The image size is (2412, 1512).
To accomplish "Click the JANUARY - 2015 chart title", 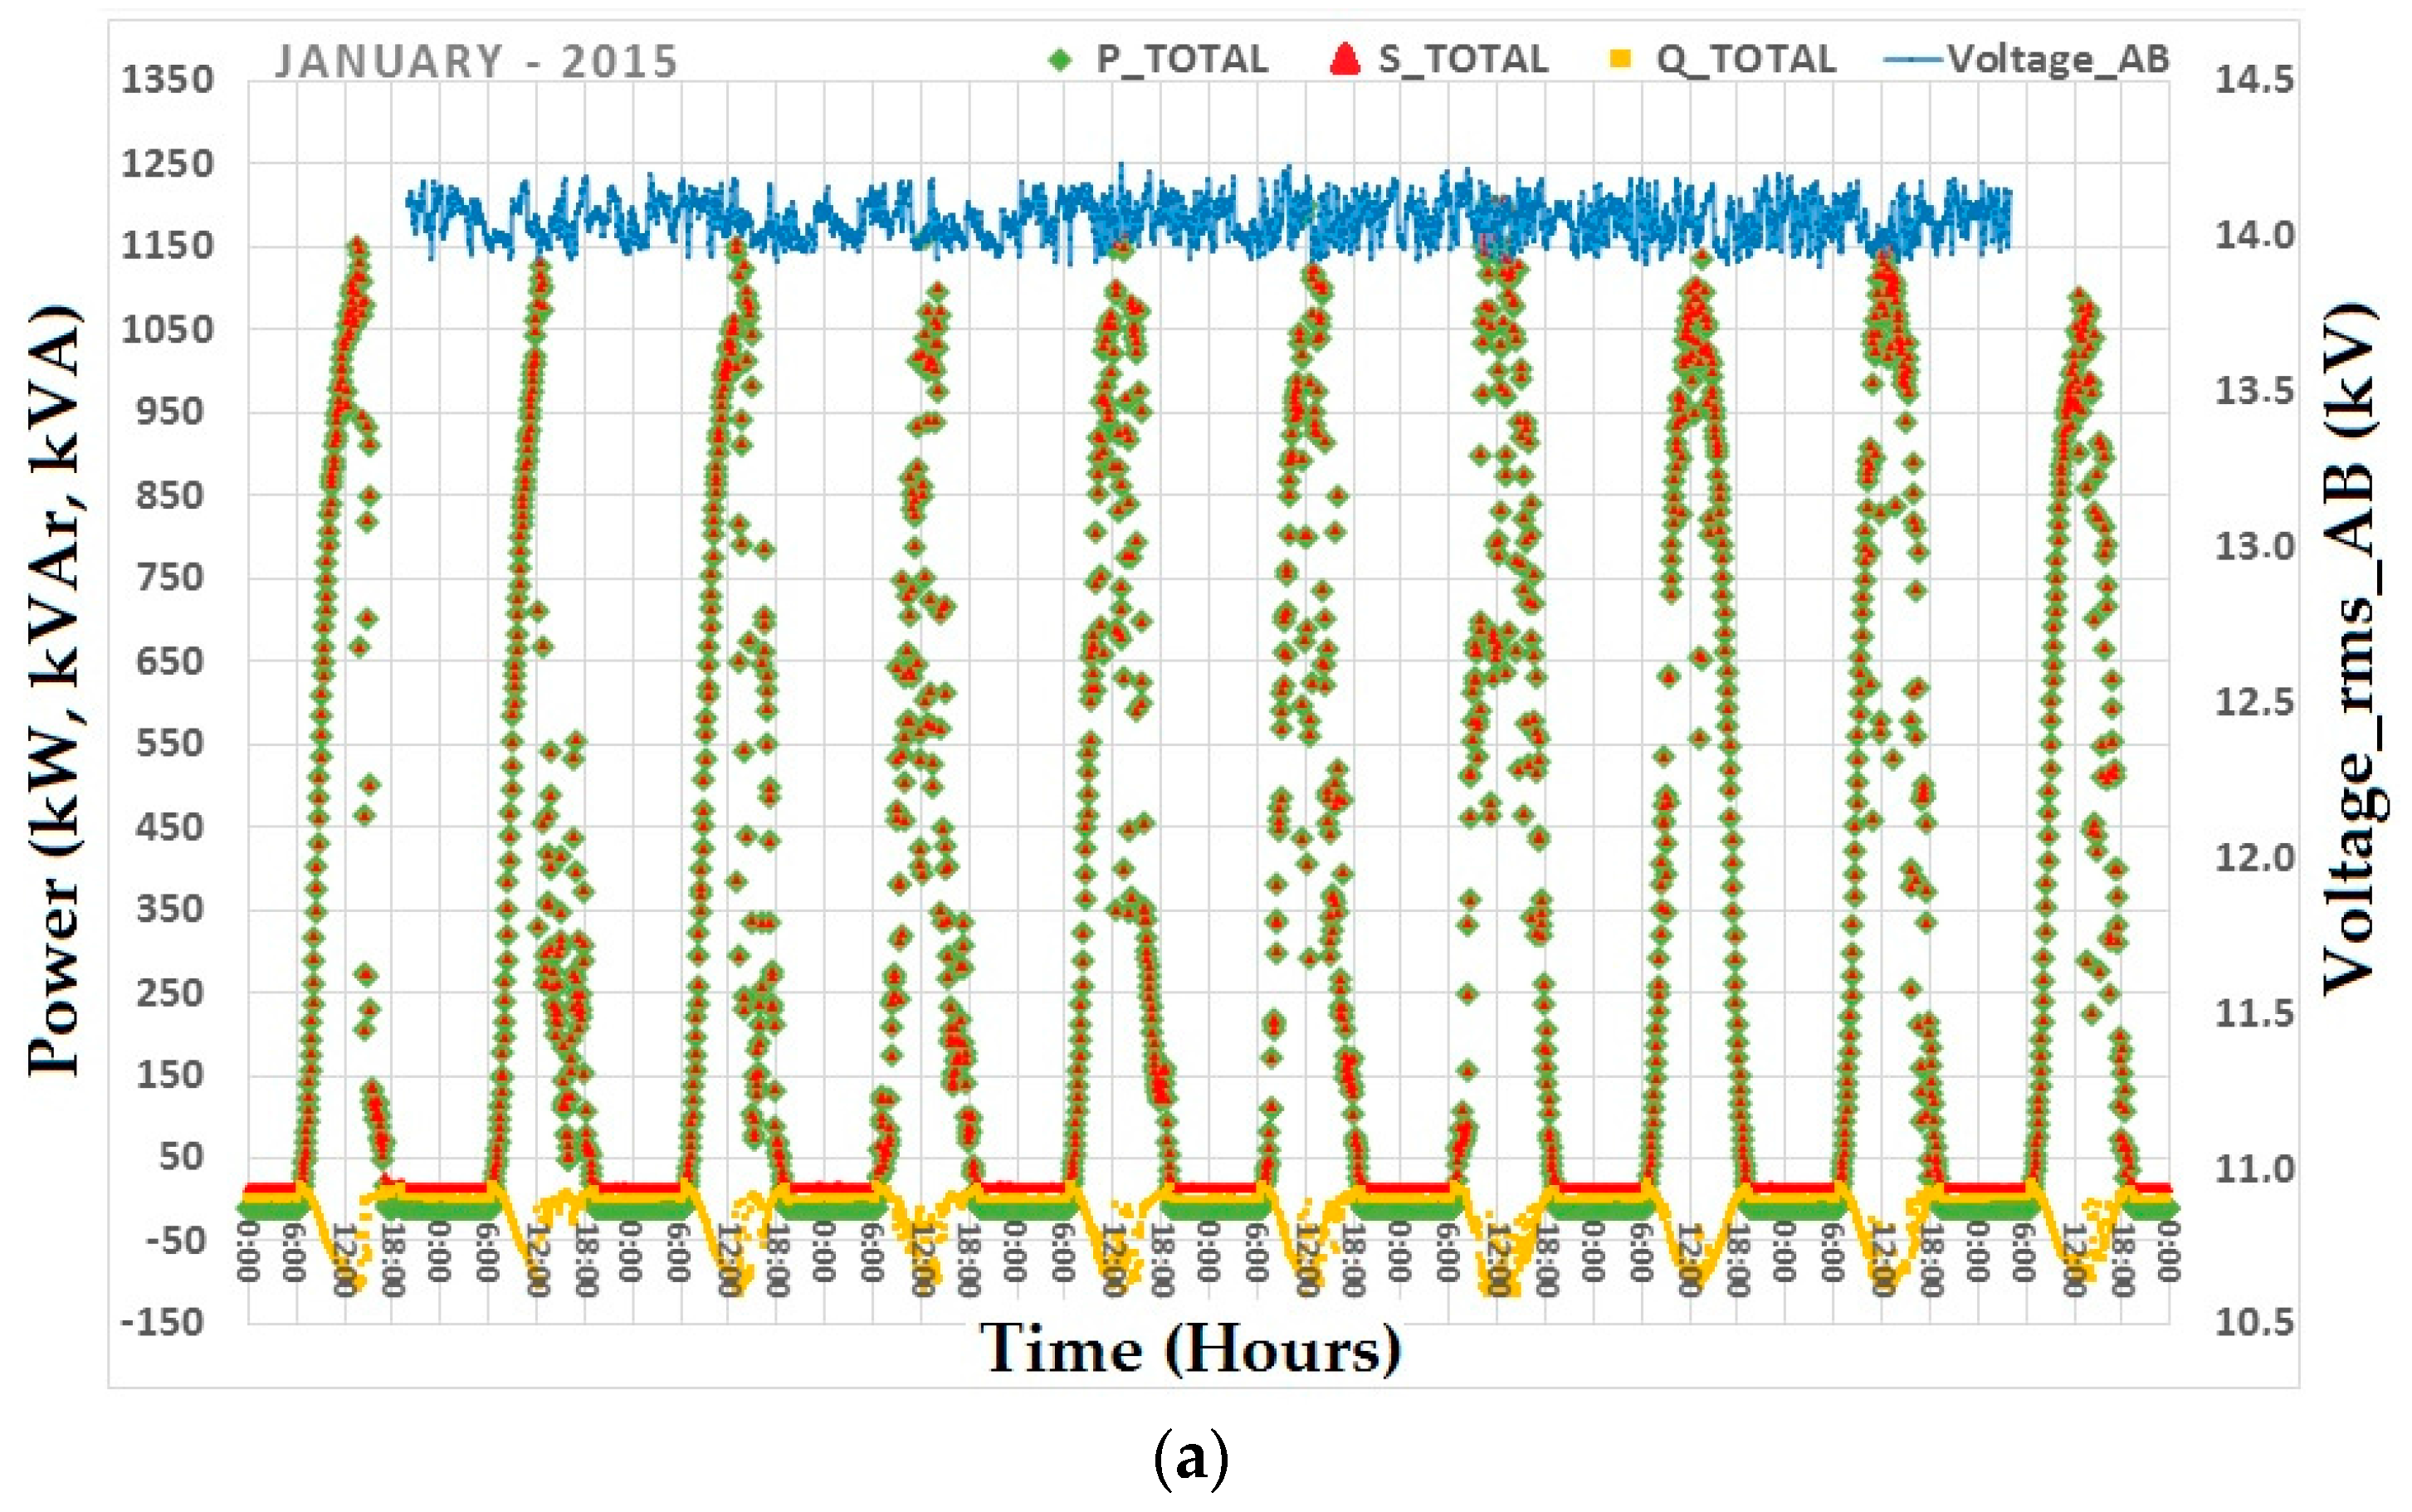I will tap(477, 62).
